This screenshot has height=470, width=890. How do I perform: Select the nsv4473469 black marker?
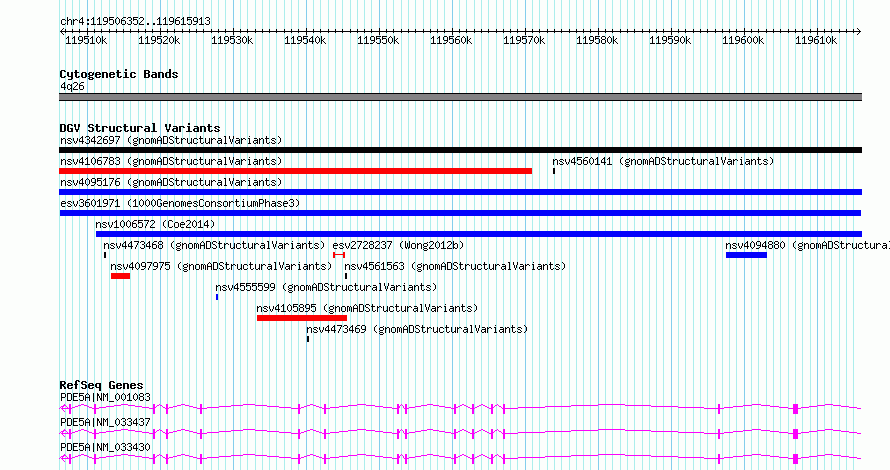pyautogui.click(x=308, y=339)
